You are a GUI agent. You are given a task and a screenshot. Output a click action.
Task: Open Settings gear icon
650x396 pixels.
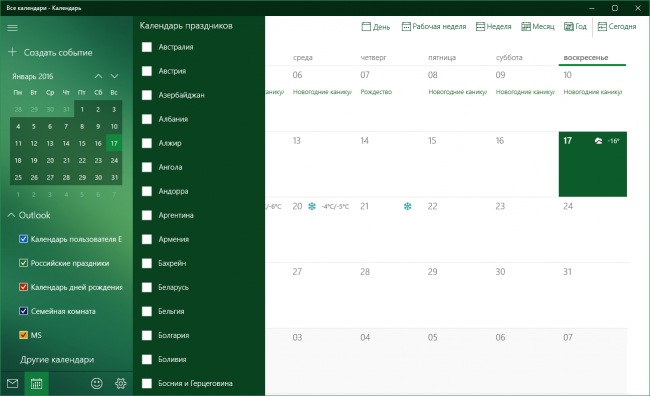tap(121, 383)
